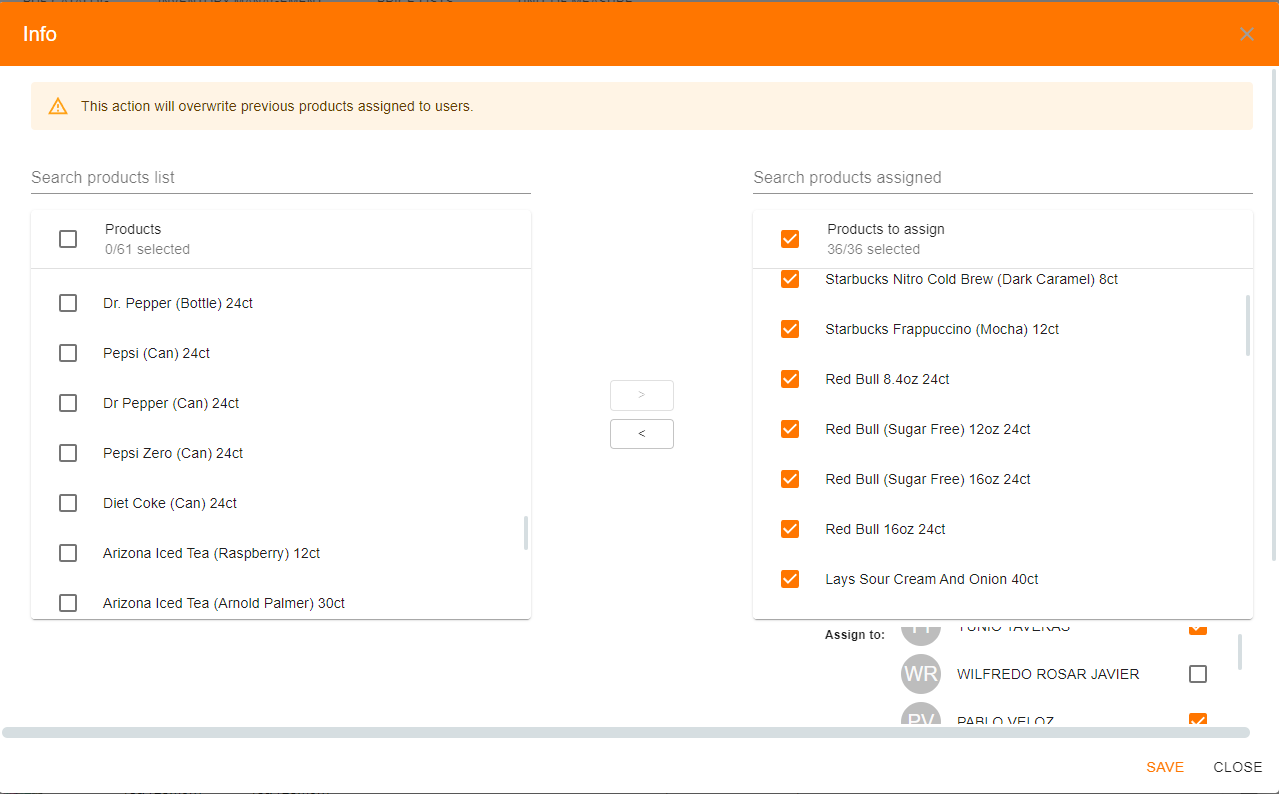Tick the checkbox for Wilfredo Rosar Javier
This screenshot has height=794, width=1279.
click(1198, 674)
